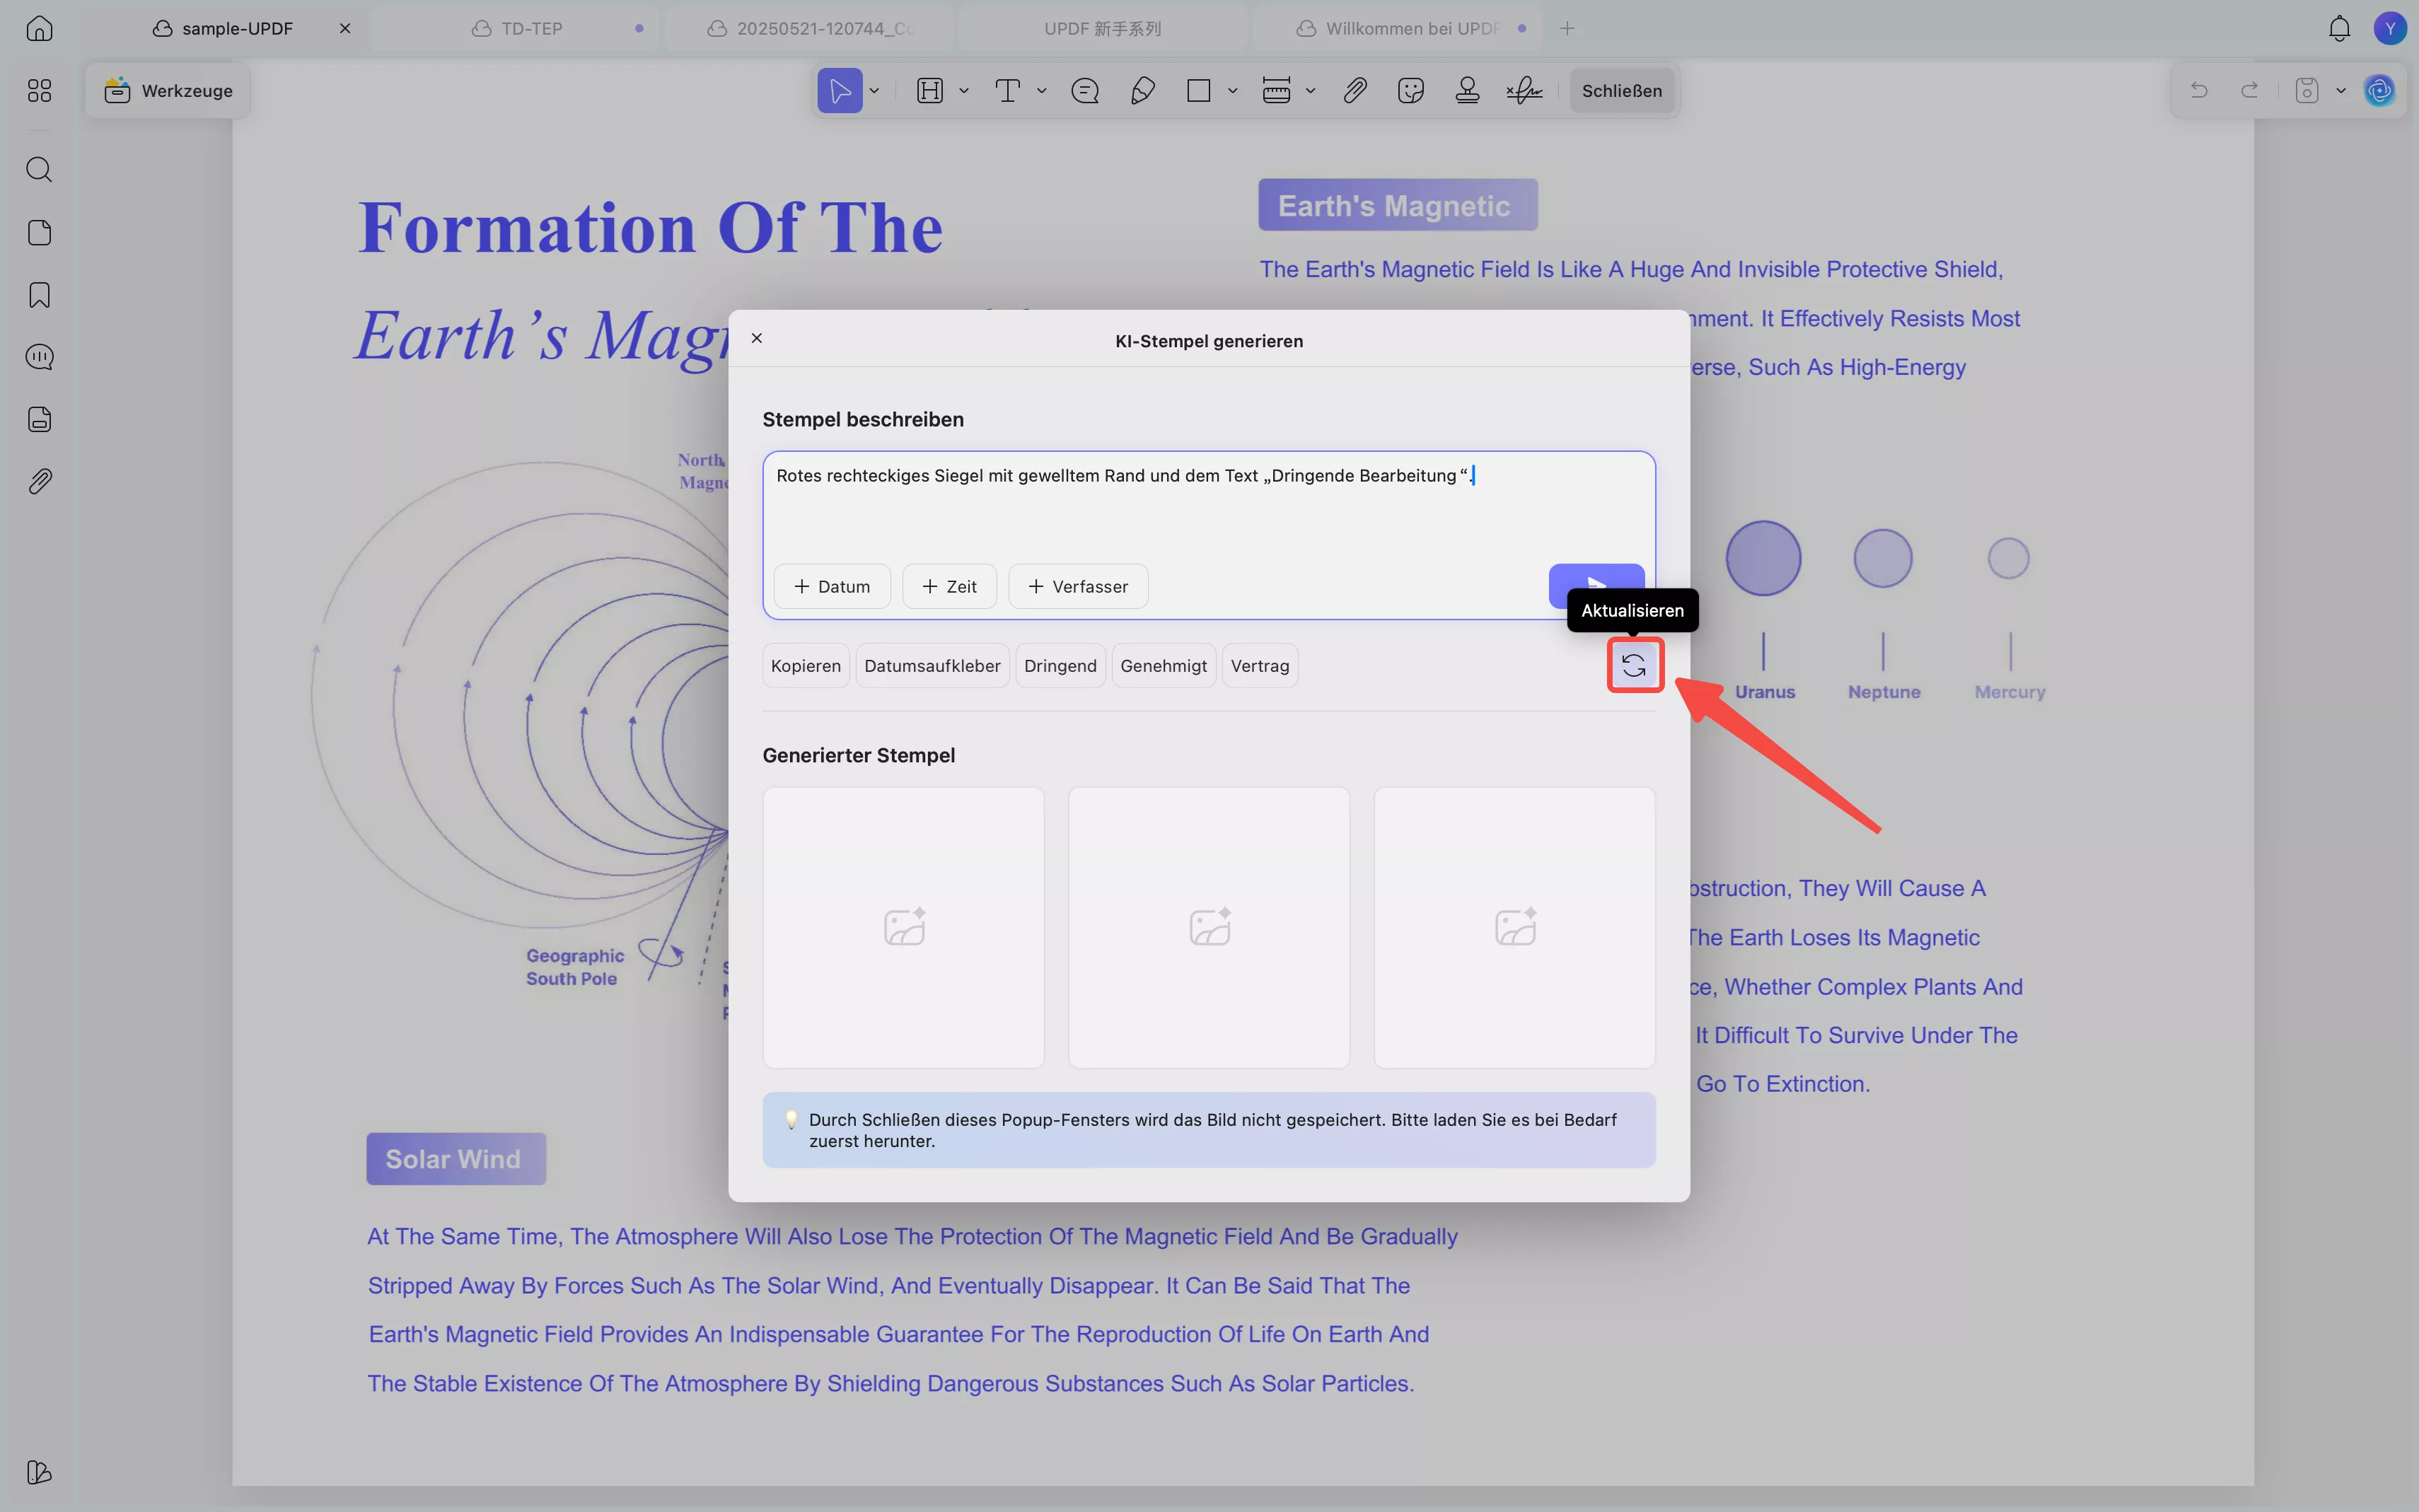Image resolution: width=2419 pixels, height=1512 pixels.
Task: Click the Aktualisieren refresh icon
Action: pos(1634,665)
